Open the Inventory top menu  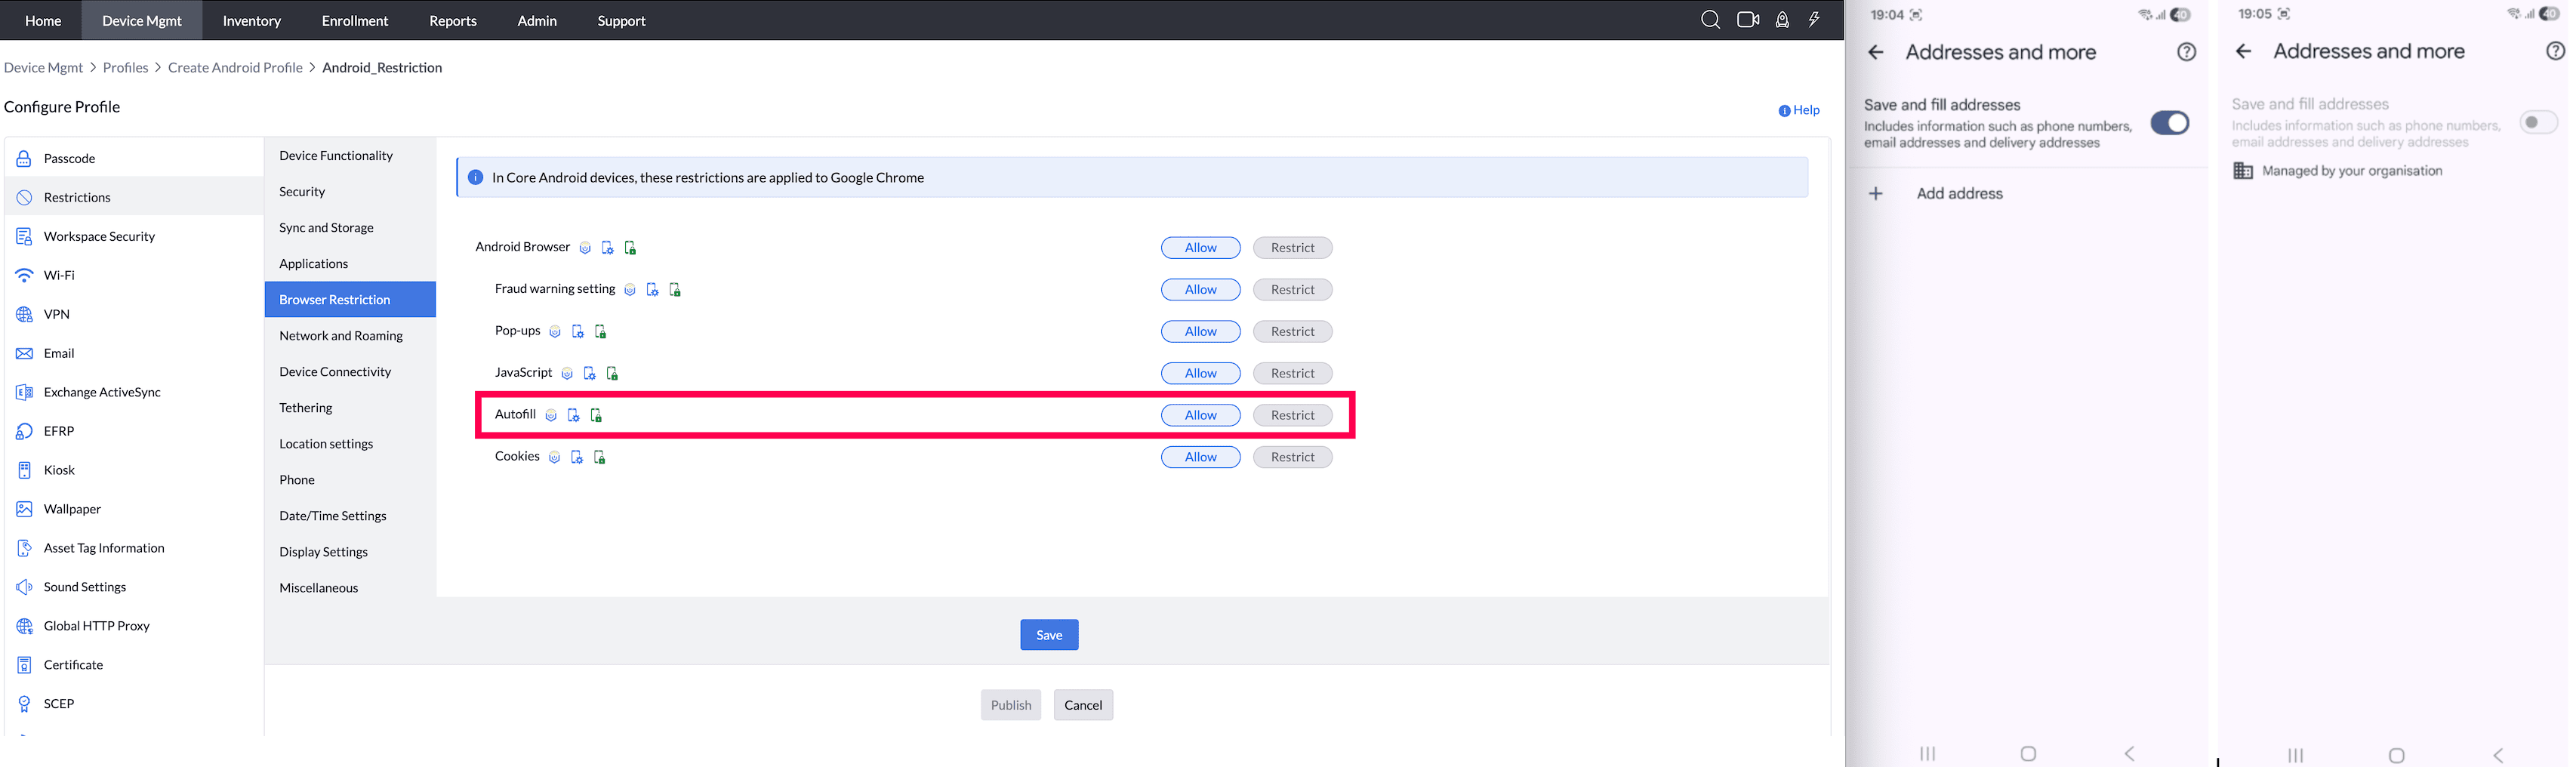(252, 20)
